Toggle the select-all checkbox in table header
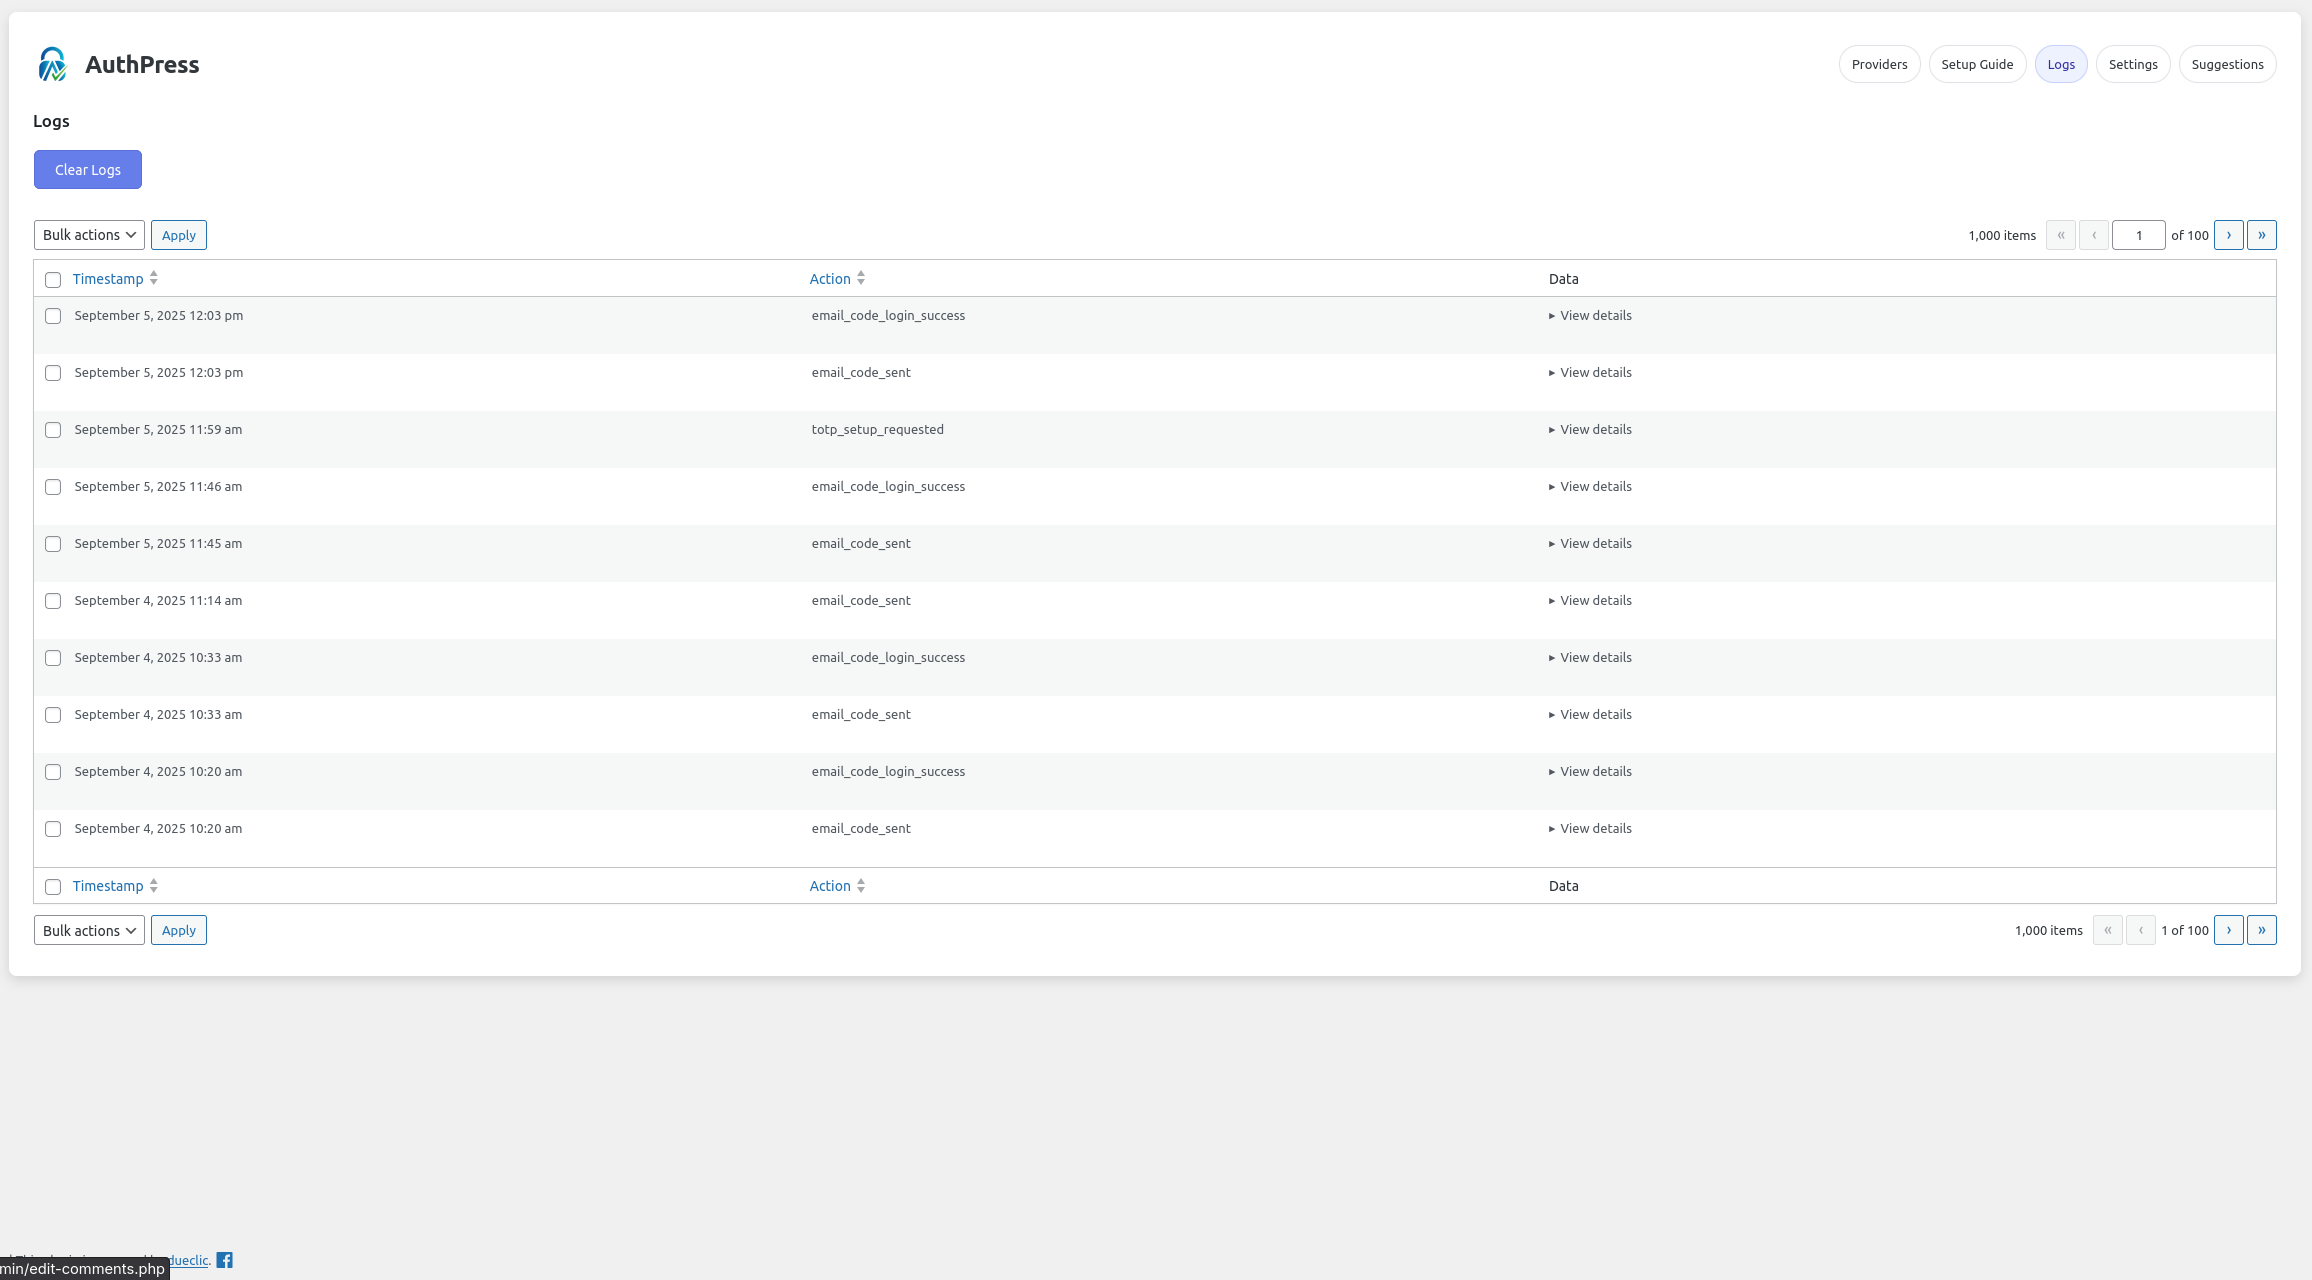 (53, 279)
